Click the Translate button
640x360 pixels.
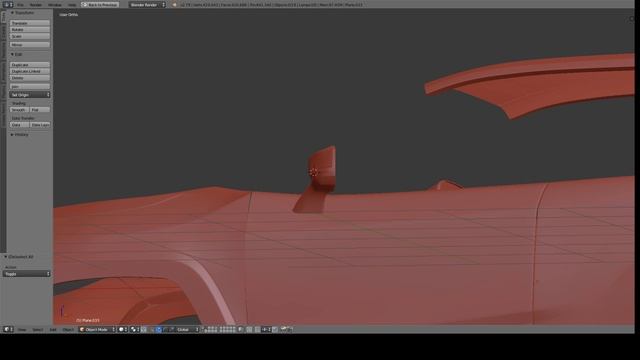pyautogui.click(x=30, y=23)
